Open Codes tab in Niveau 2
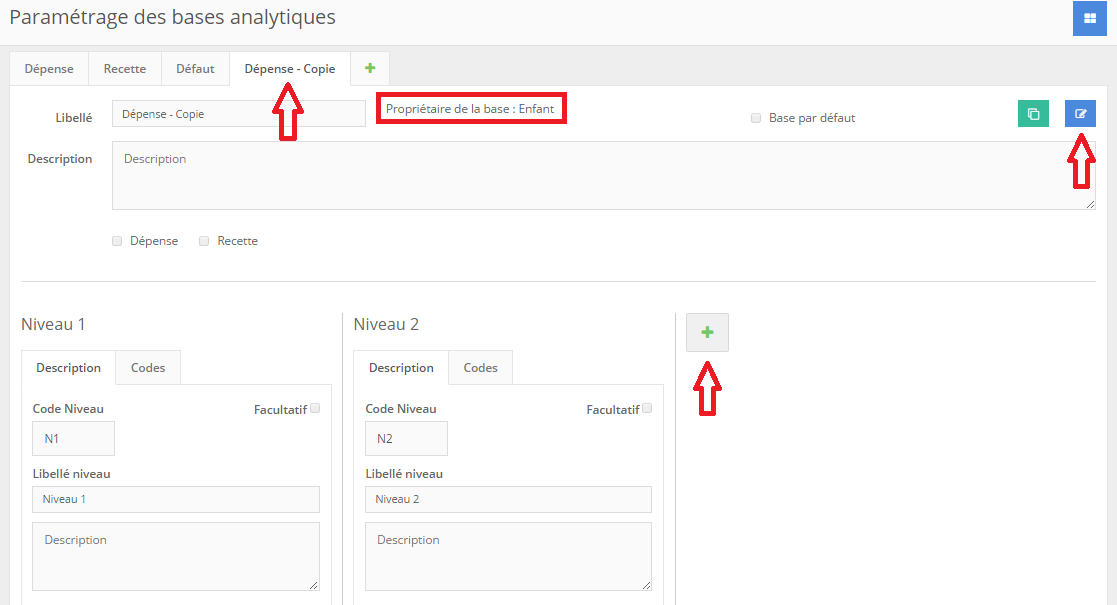This screenshot has width=1117, height=605. [480, 368]
